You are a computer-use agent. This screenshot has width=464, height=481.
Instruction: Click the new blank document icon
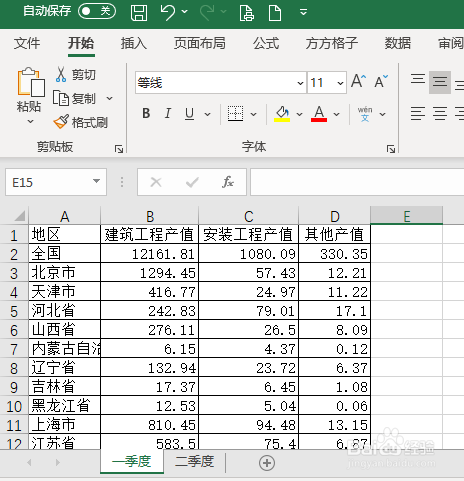coord(275,13)
